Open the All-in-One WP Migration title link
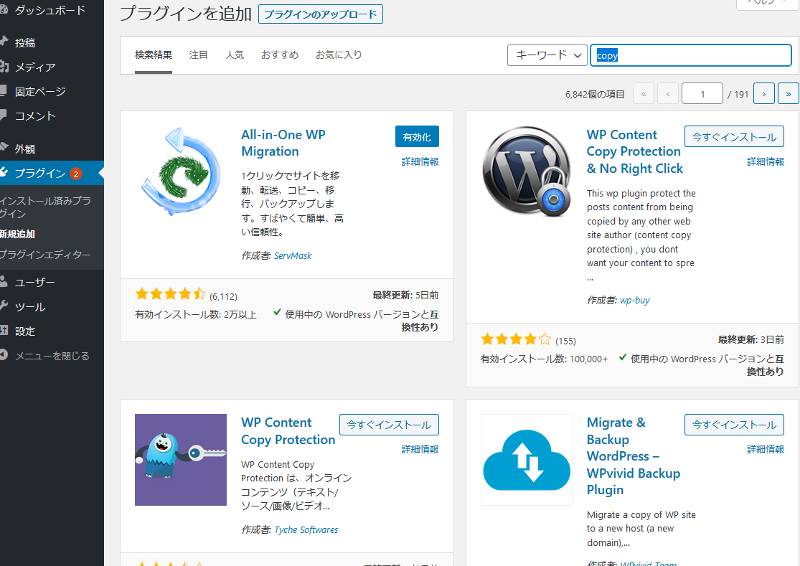This screenshot has width=800, height=566. click(x=283, y=143)
